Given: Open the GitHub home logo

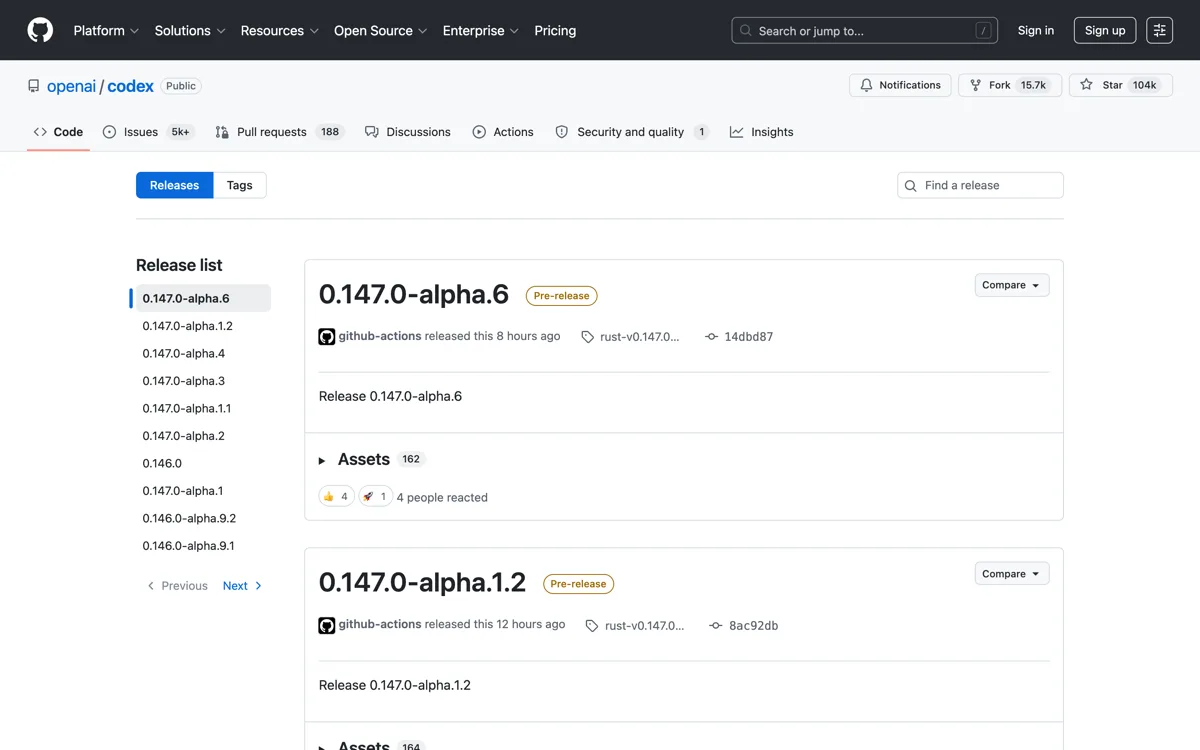Looking at the screenshot, I should coord(40,30).
